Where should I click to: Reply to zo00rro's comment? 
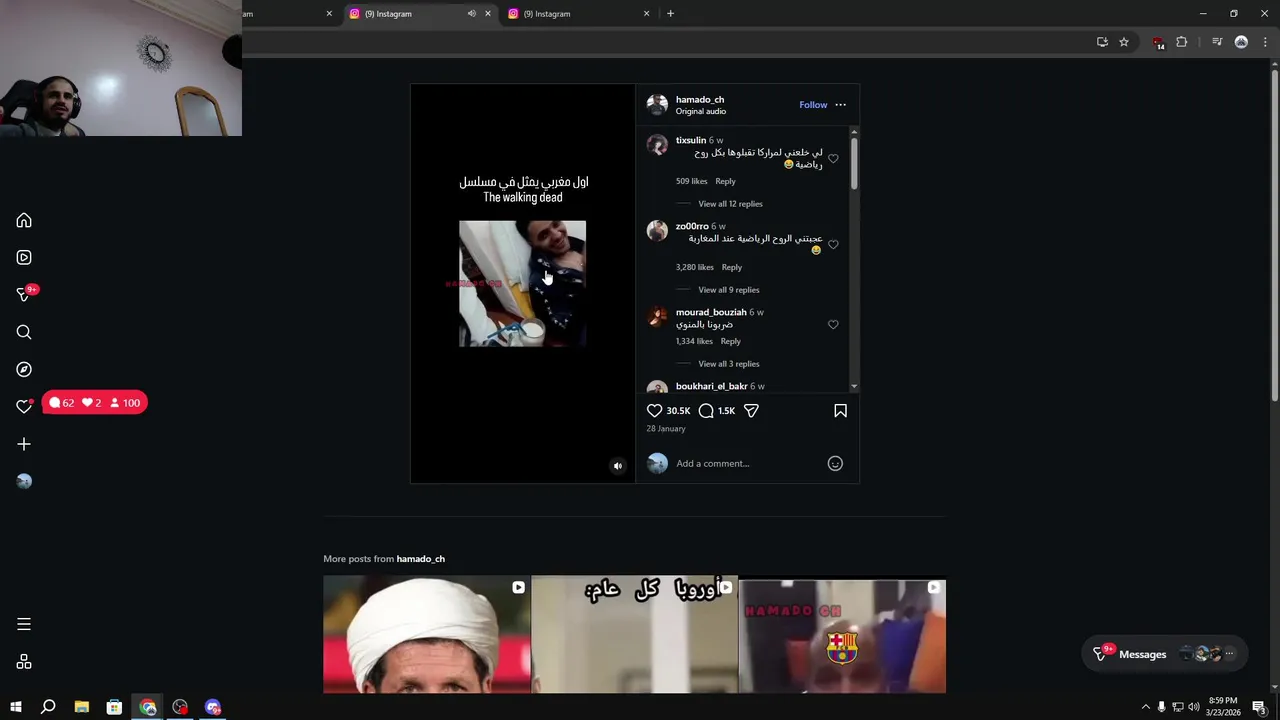pos(732,267)
